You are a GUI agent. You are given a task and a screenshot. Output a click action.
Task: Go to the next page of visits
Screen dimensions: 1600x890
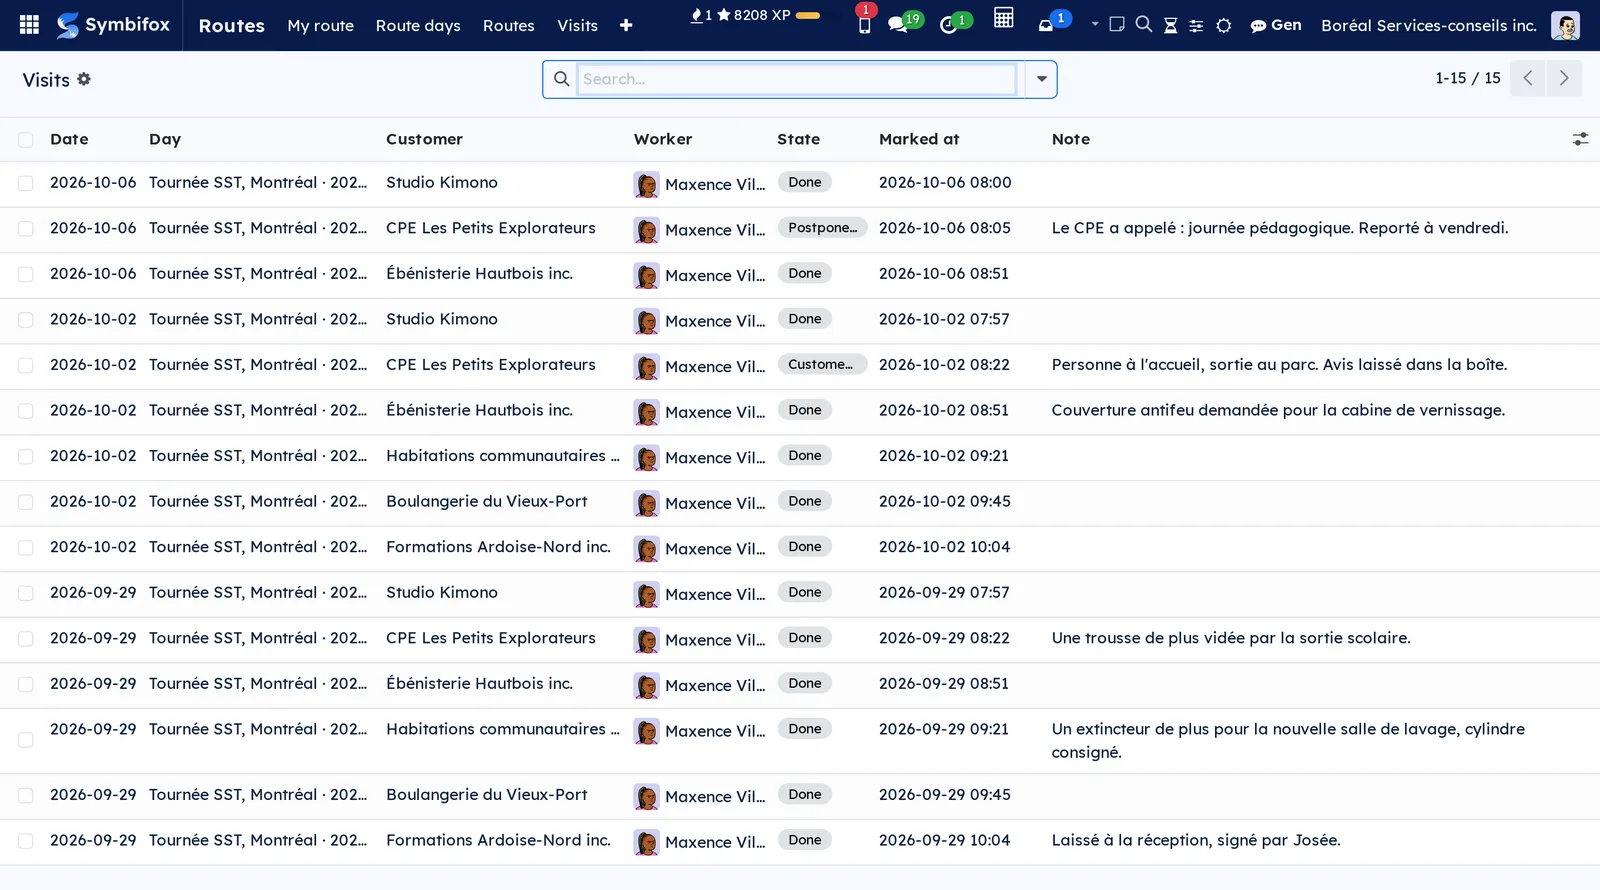[1564, 78]
